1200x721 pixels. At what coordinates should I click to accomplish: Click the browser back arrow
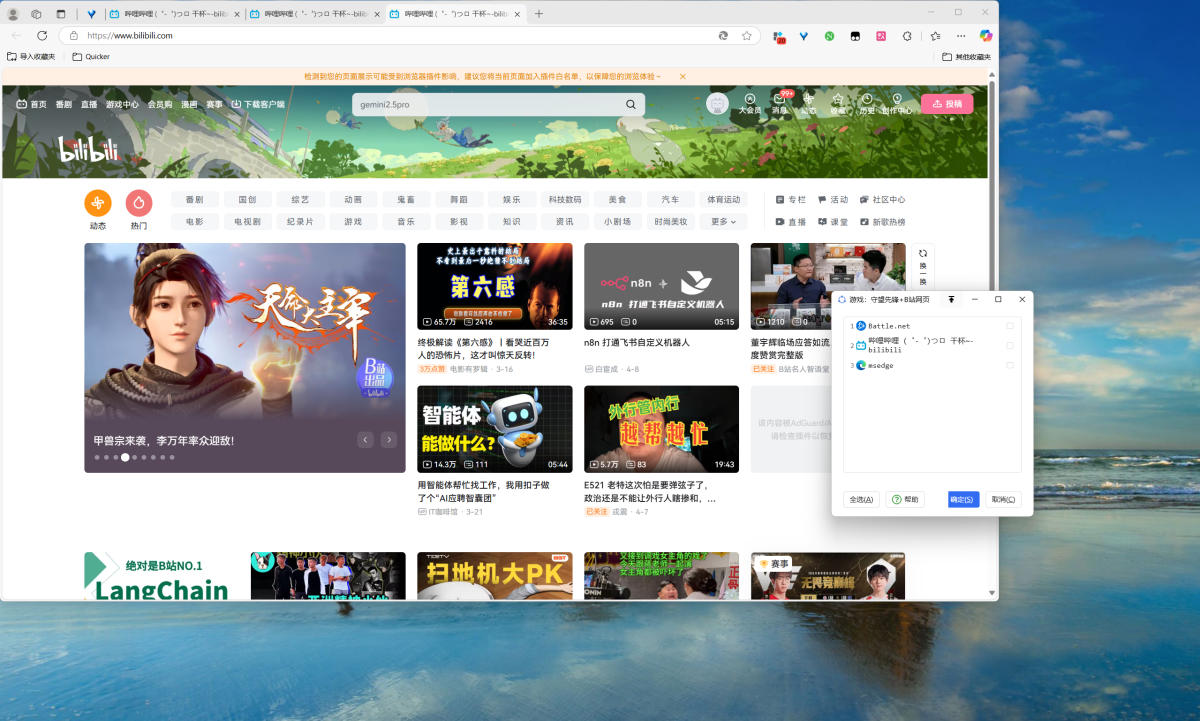[x=16, y=35]
